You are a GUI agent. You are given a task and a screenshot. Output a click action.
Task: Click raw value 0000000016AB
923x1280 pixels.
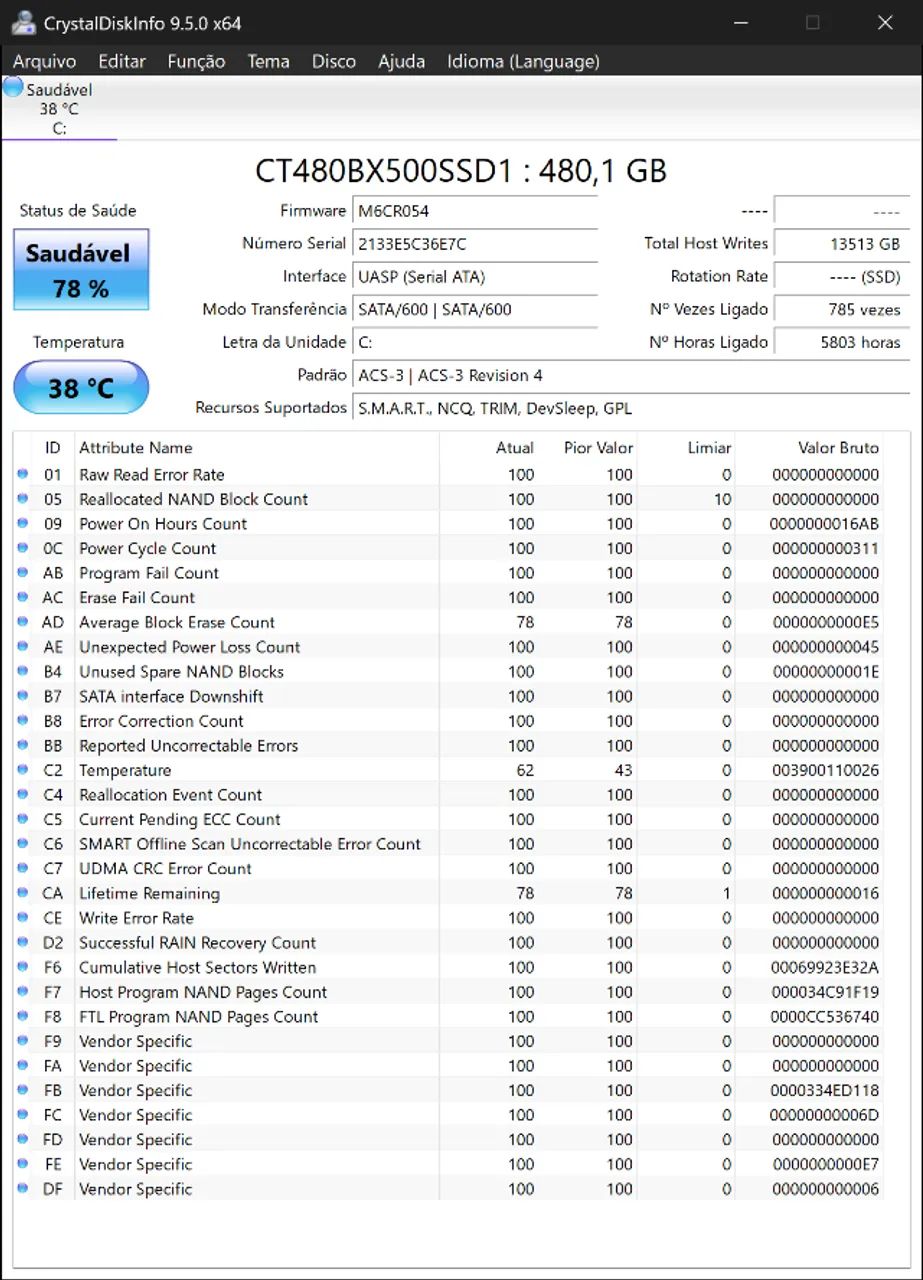[825, 523]
